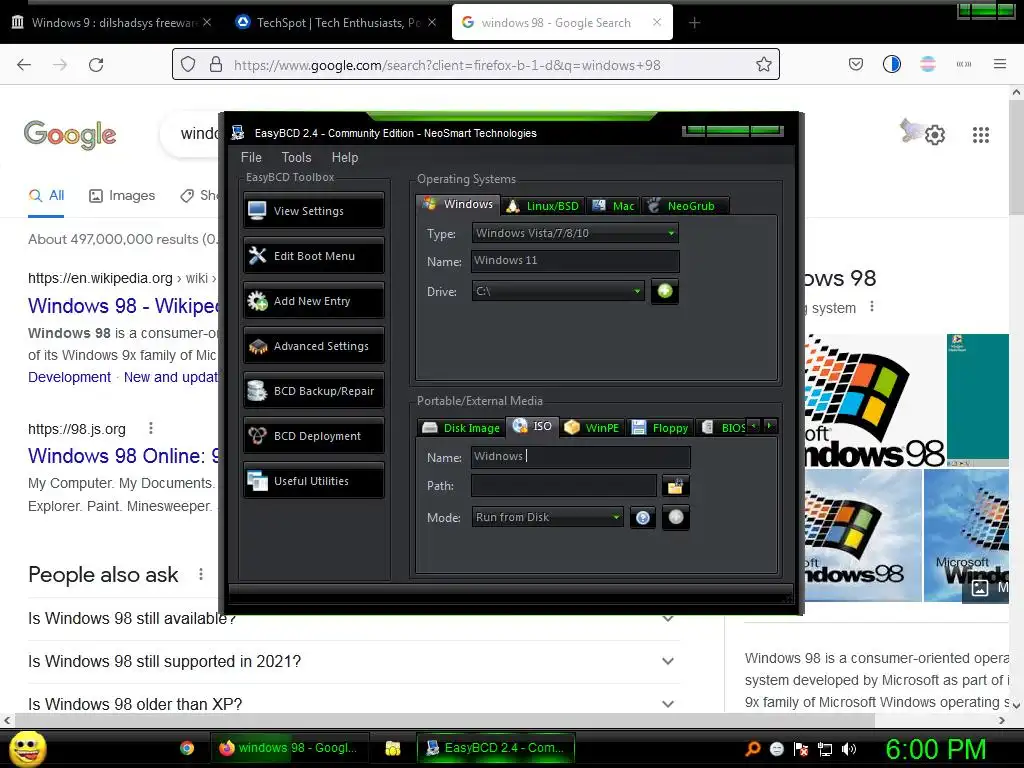Switch to the Mac tab
The width and height of the screenshot is (1024, 768).
[x=613, y=206]
